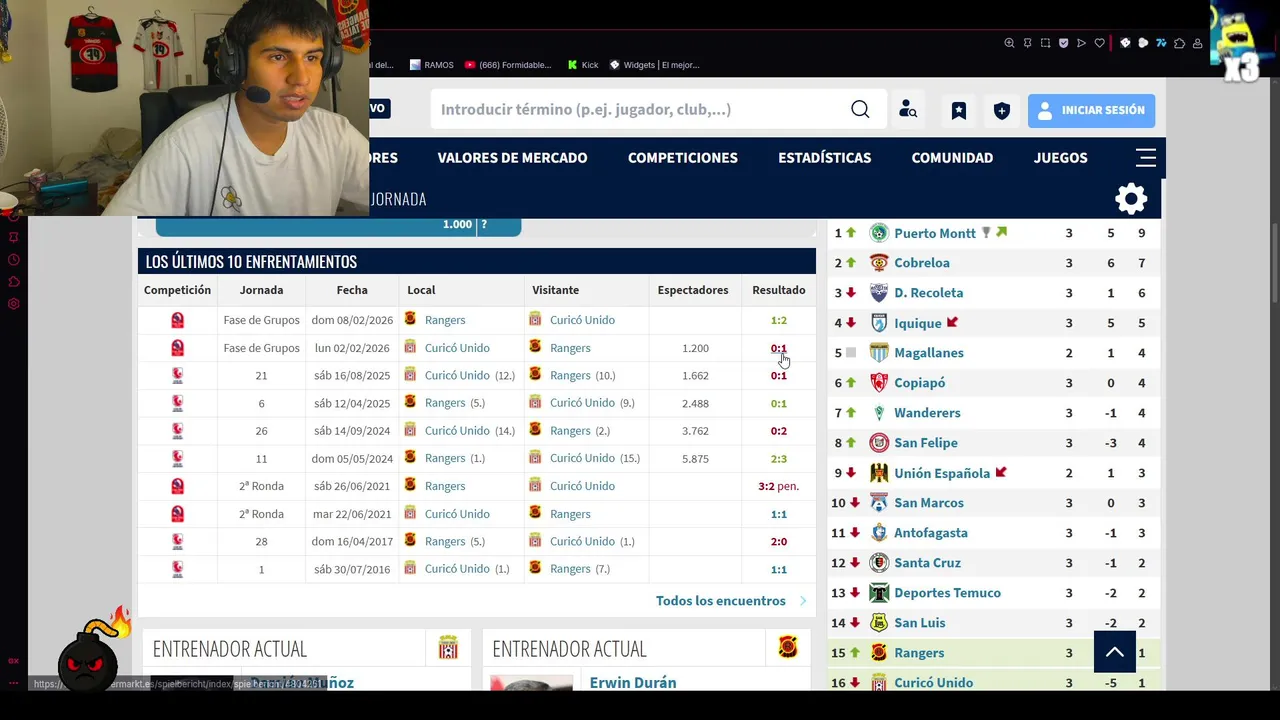Open the 3:2 pen. match result
Image resolution: width=1280 pixels, height=720 pixels.
click(x=778, y=486)
